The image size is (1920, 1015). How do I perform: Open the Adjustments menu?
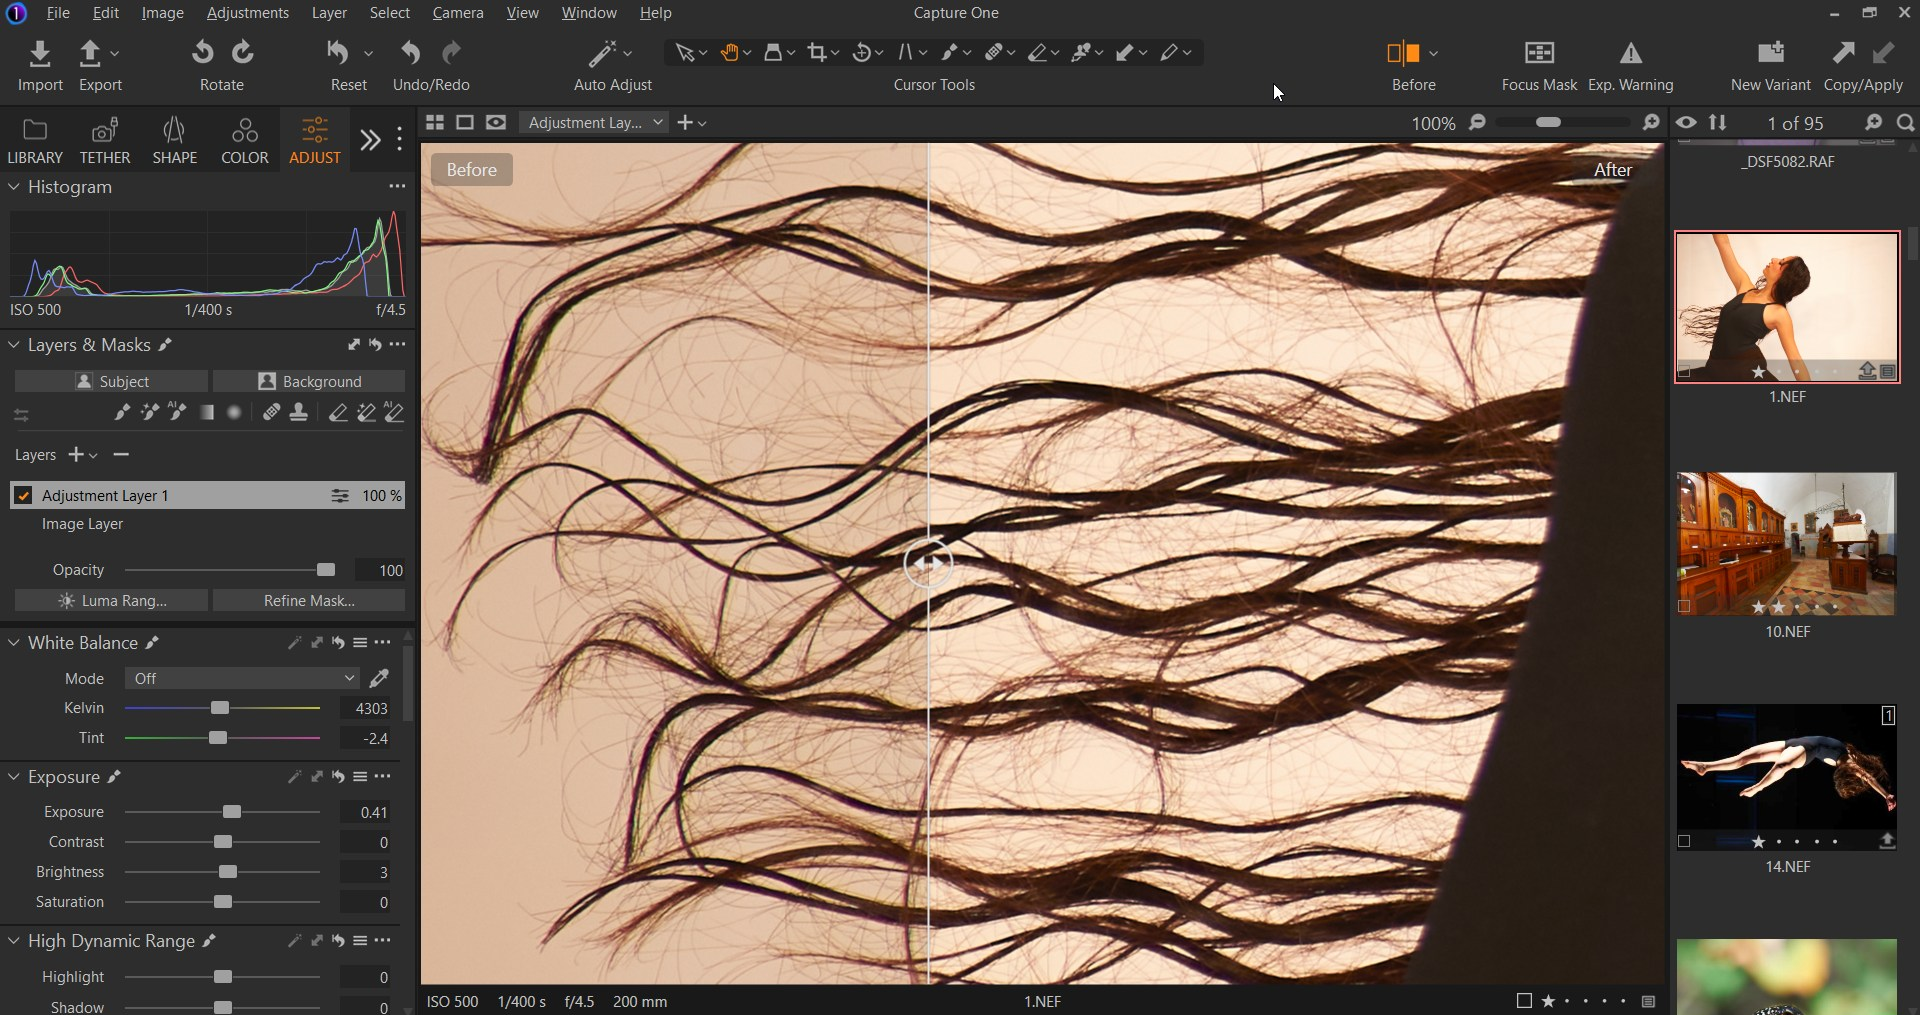coord(247,13)
